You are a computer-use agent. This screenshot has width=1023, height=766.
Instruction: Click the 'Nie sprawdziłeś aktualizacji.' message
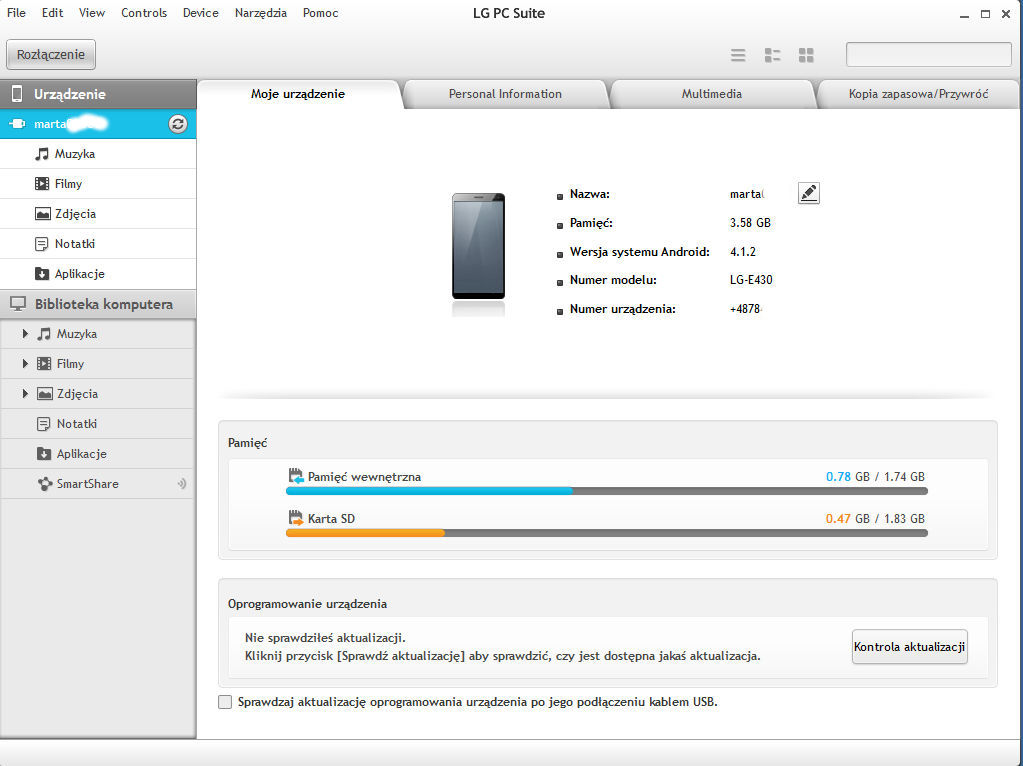point(326,637)
